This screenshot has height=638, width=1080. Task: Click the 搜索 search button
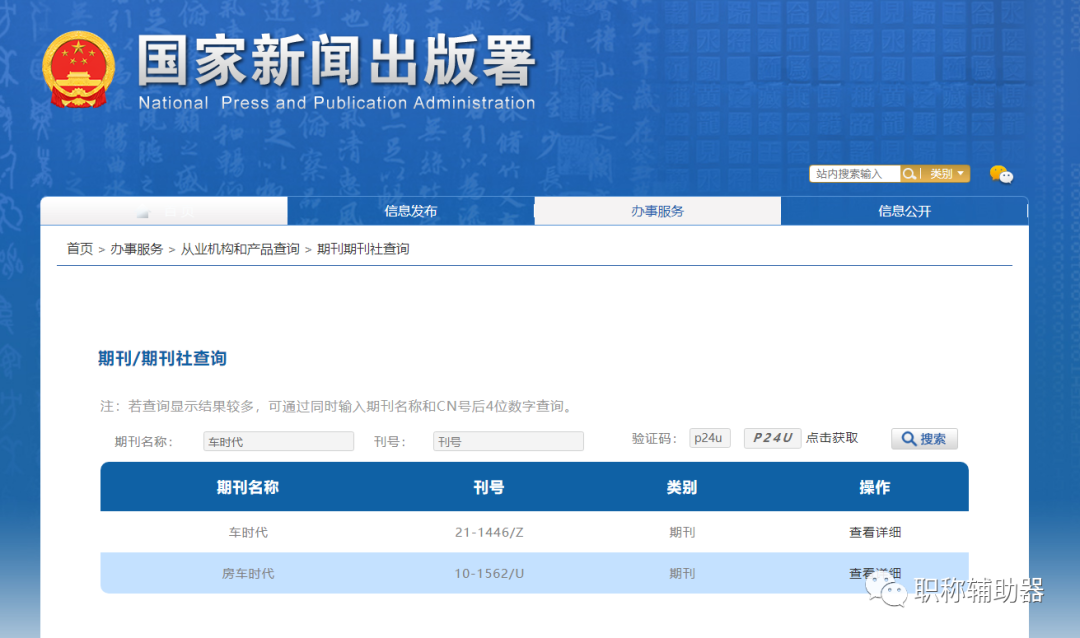click(x=924, y=438)
